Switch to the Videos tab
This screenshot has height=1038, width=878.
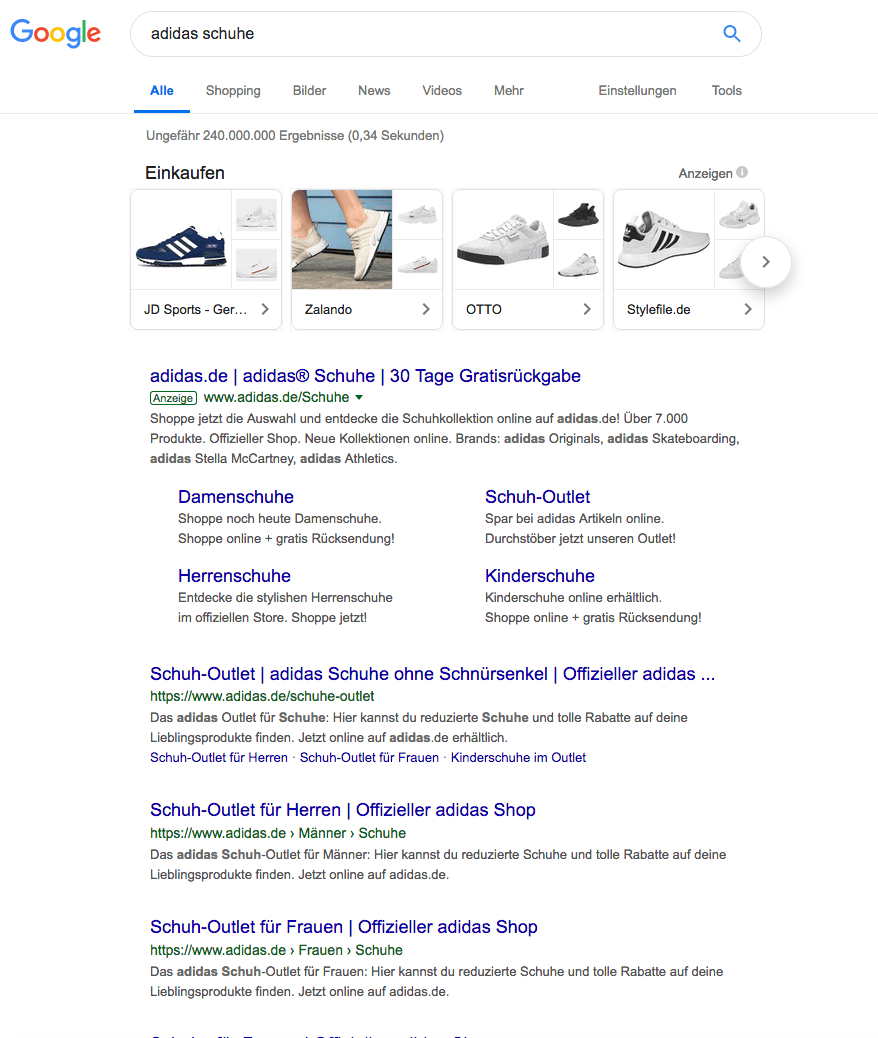point(442,91)
